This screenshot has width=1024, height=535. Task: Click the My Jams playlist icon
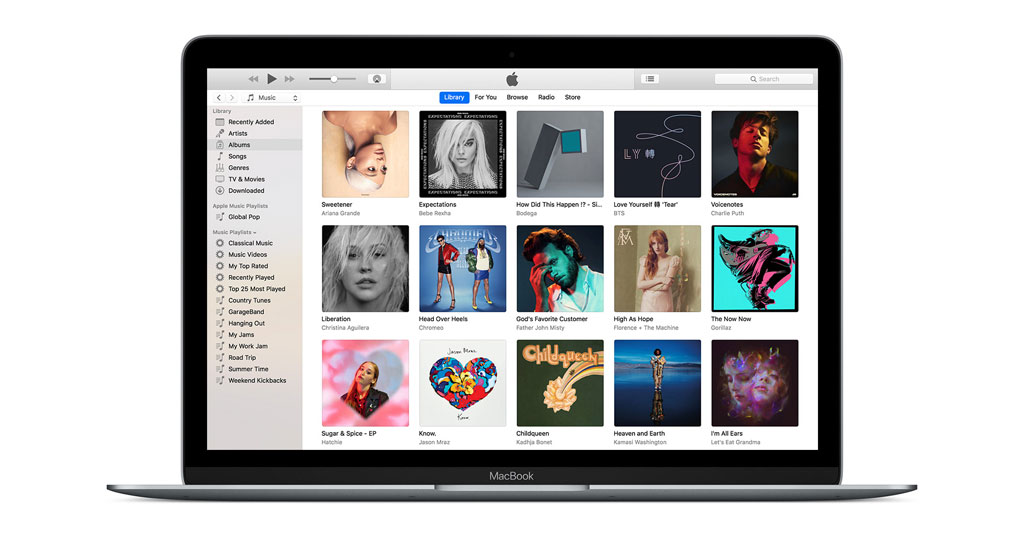tap(220, 334)
